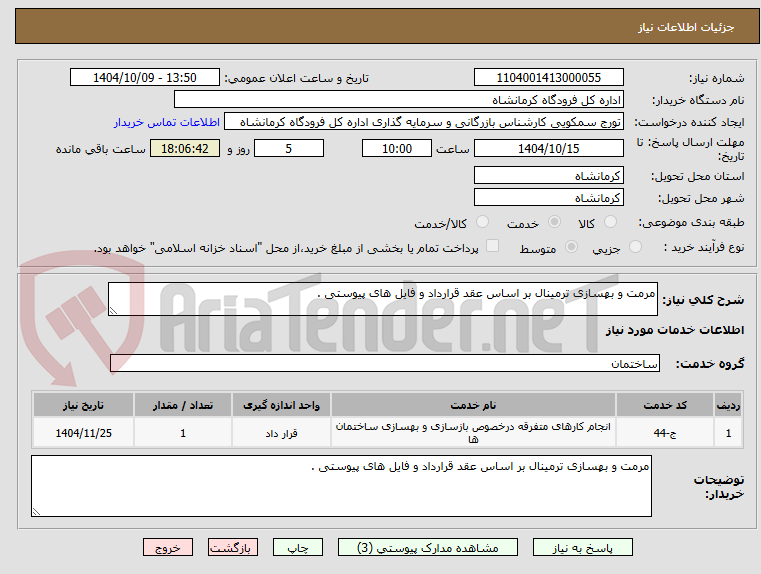Click service name cell 'انجام کارهای متفرقه'
The image size is (761, 574).
click(x=473, y=433)
